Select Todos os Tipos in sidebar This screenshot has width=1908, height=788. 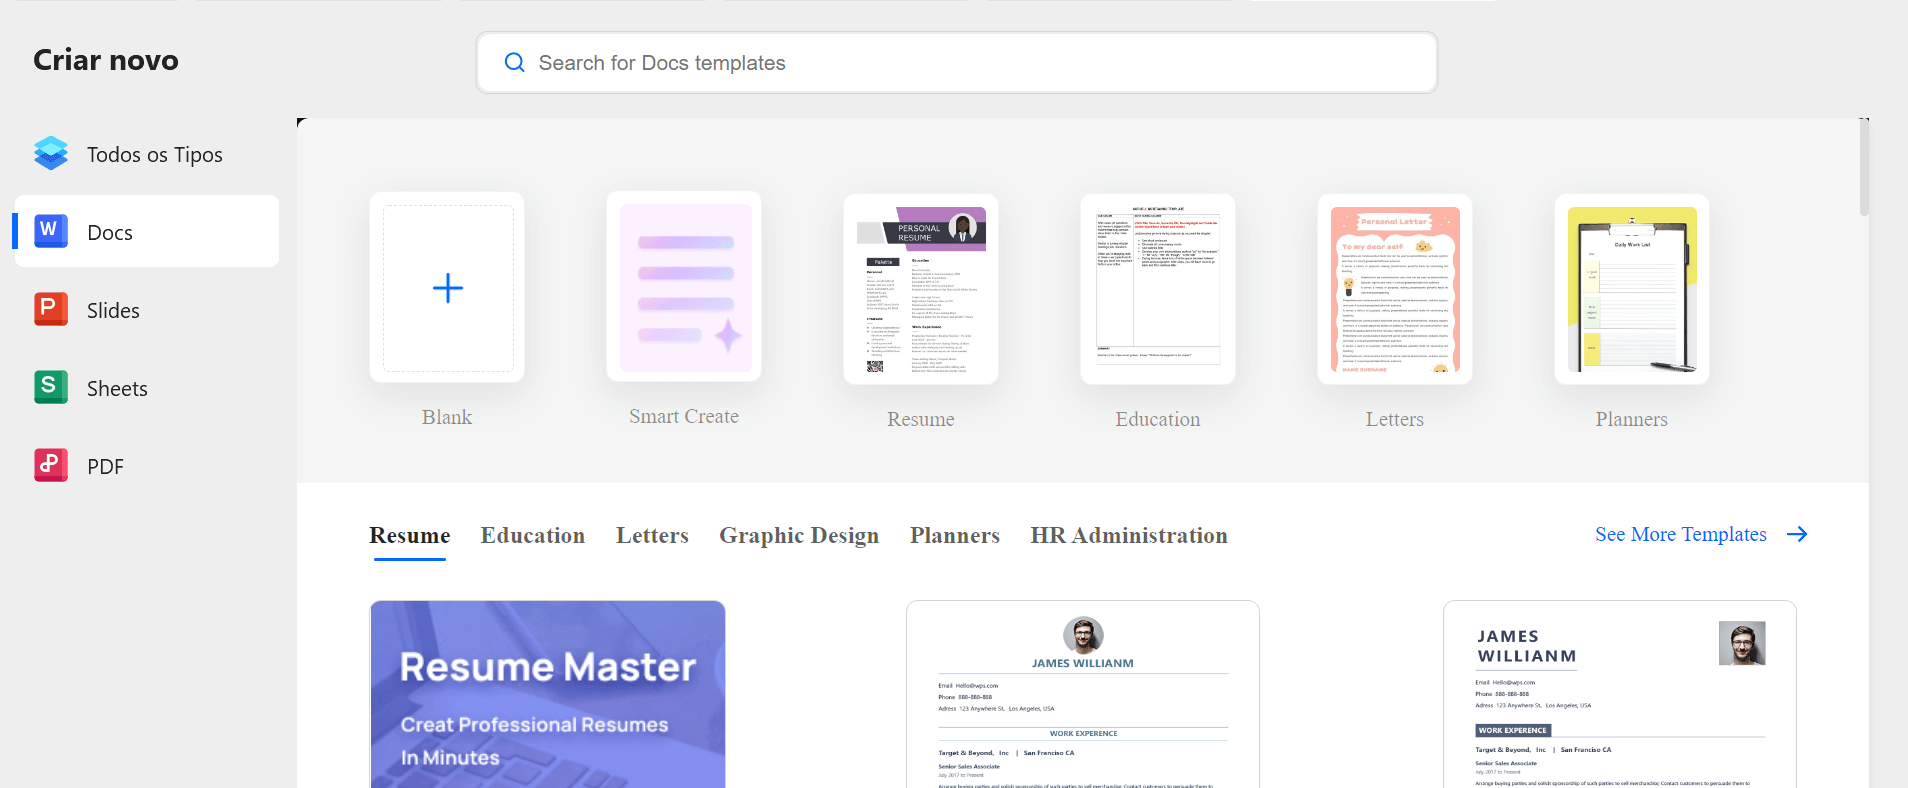147,154
